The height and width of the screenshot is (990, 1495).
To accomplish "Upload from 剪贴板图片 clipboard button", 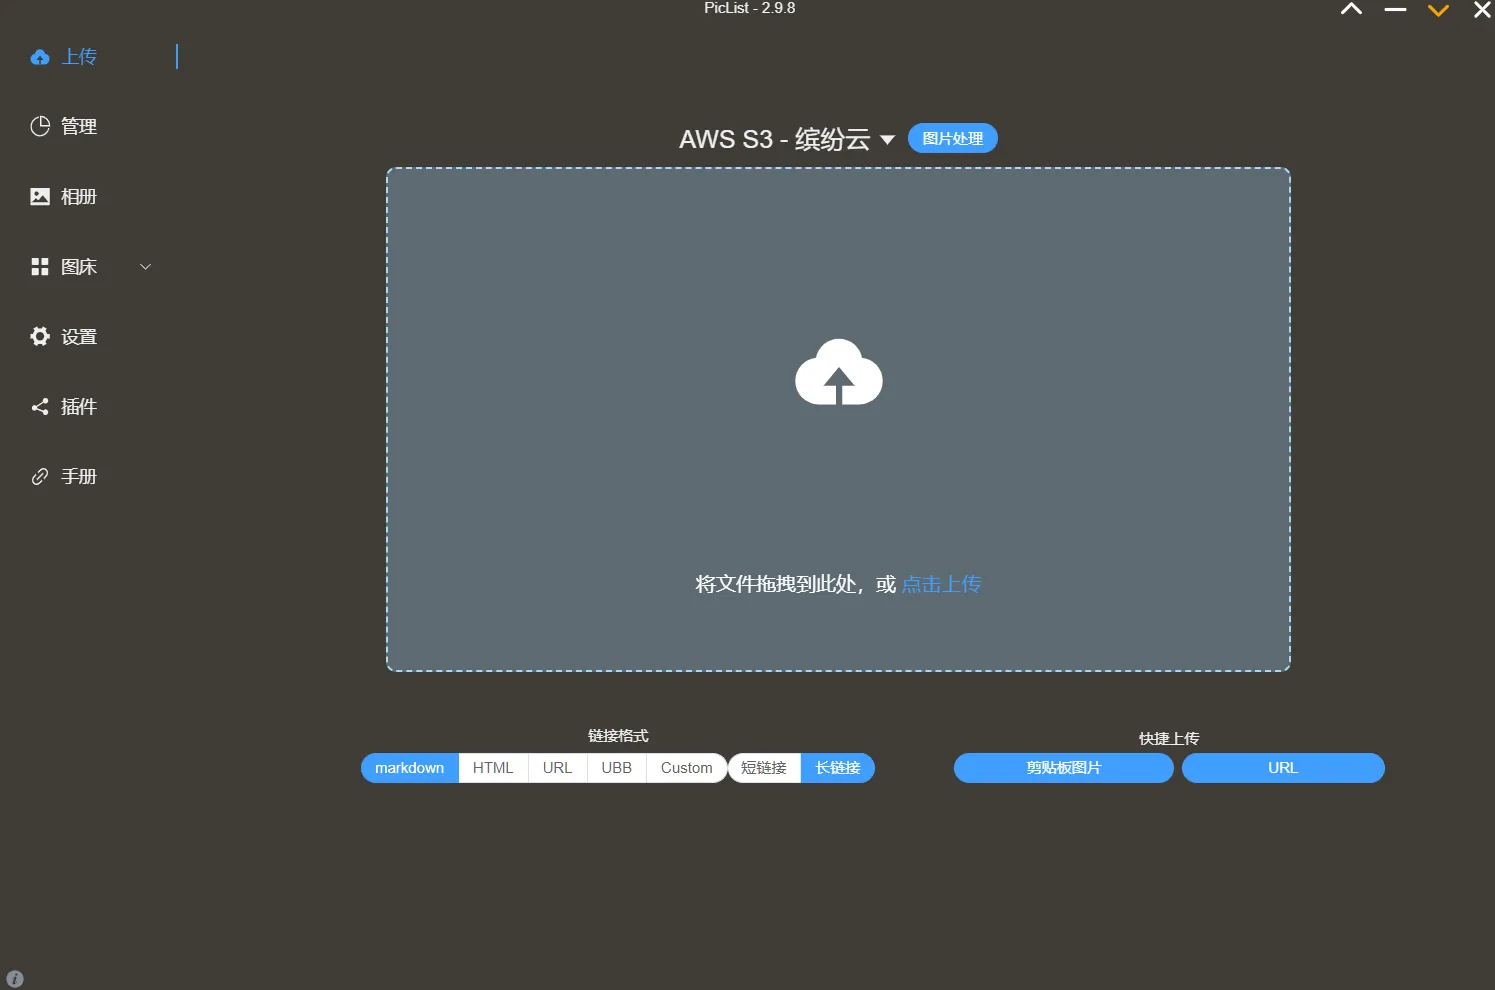I will 1064,768.
